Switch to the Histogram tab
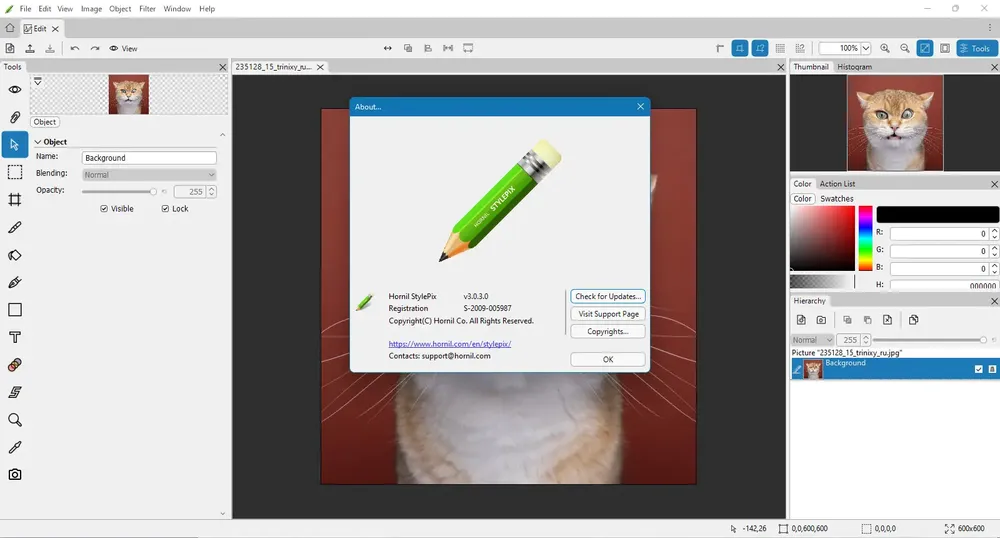The width and height of the screenshot is (1000, 538). click(x=854, y=67)
